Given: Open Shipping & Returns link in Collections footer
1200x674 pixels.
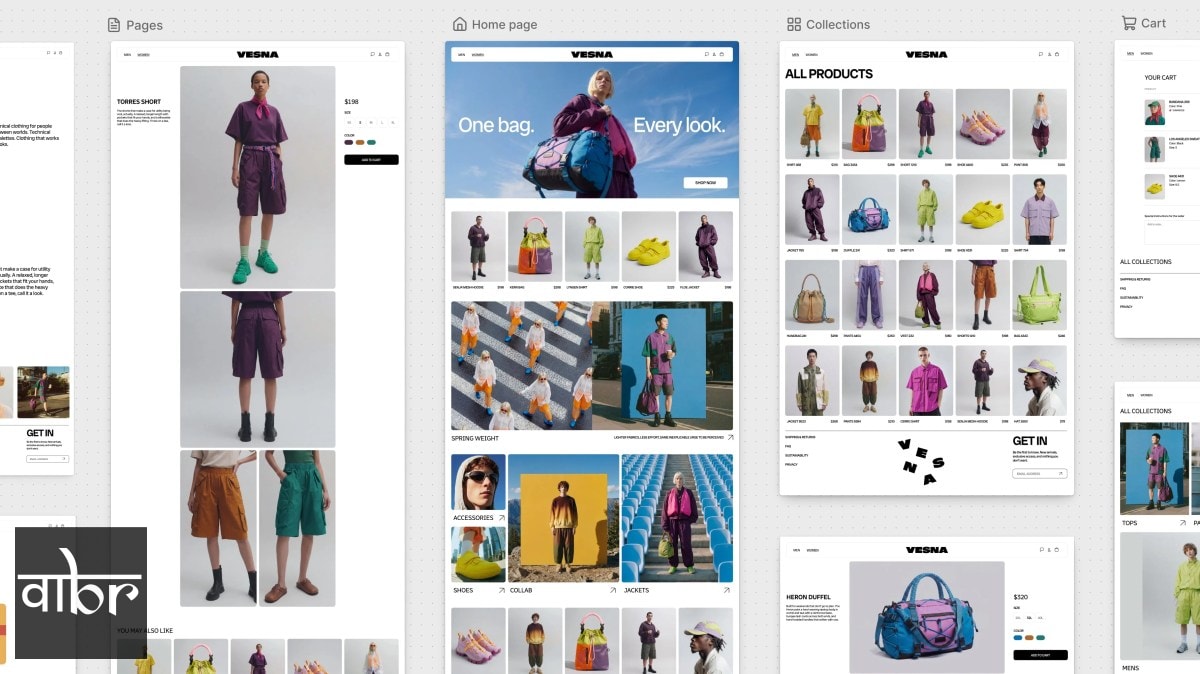Looking at the screenshot, I should click(x=800, y=437).
